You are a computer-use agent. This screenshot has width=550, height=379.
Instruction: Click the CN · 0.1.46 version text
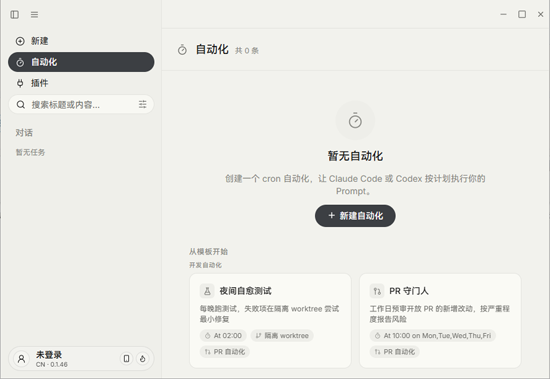[x=52, y=365]
